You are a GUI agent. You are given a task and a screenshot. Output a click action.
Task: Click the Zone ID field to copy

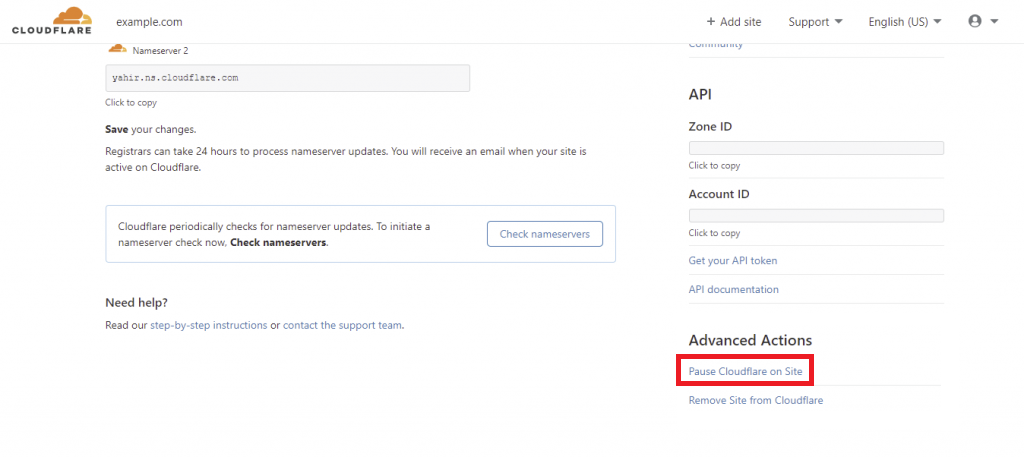click(816, 148)
